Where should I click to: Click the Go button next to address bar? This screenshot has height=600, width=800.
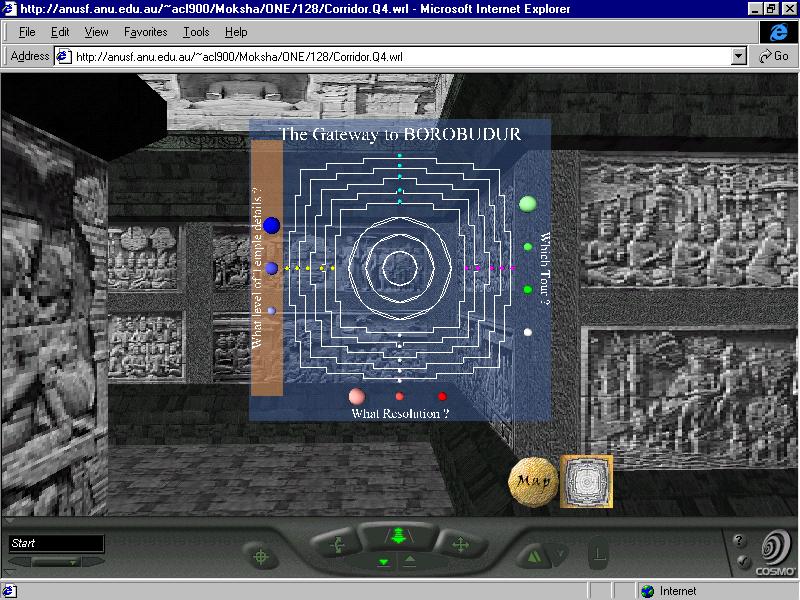tap(773, 57)
